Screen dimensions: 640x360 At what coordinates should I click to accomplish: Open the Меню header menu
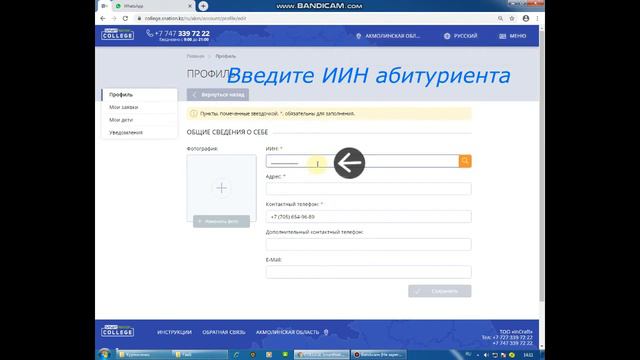[x=513, y=36]
